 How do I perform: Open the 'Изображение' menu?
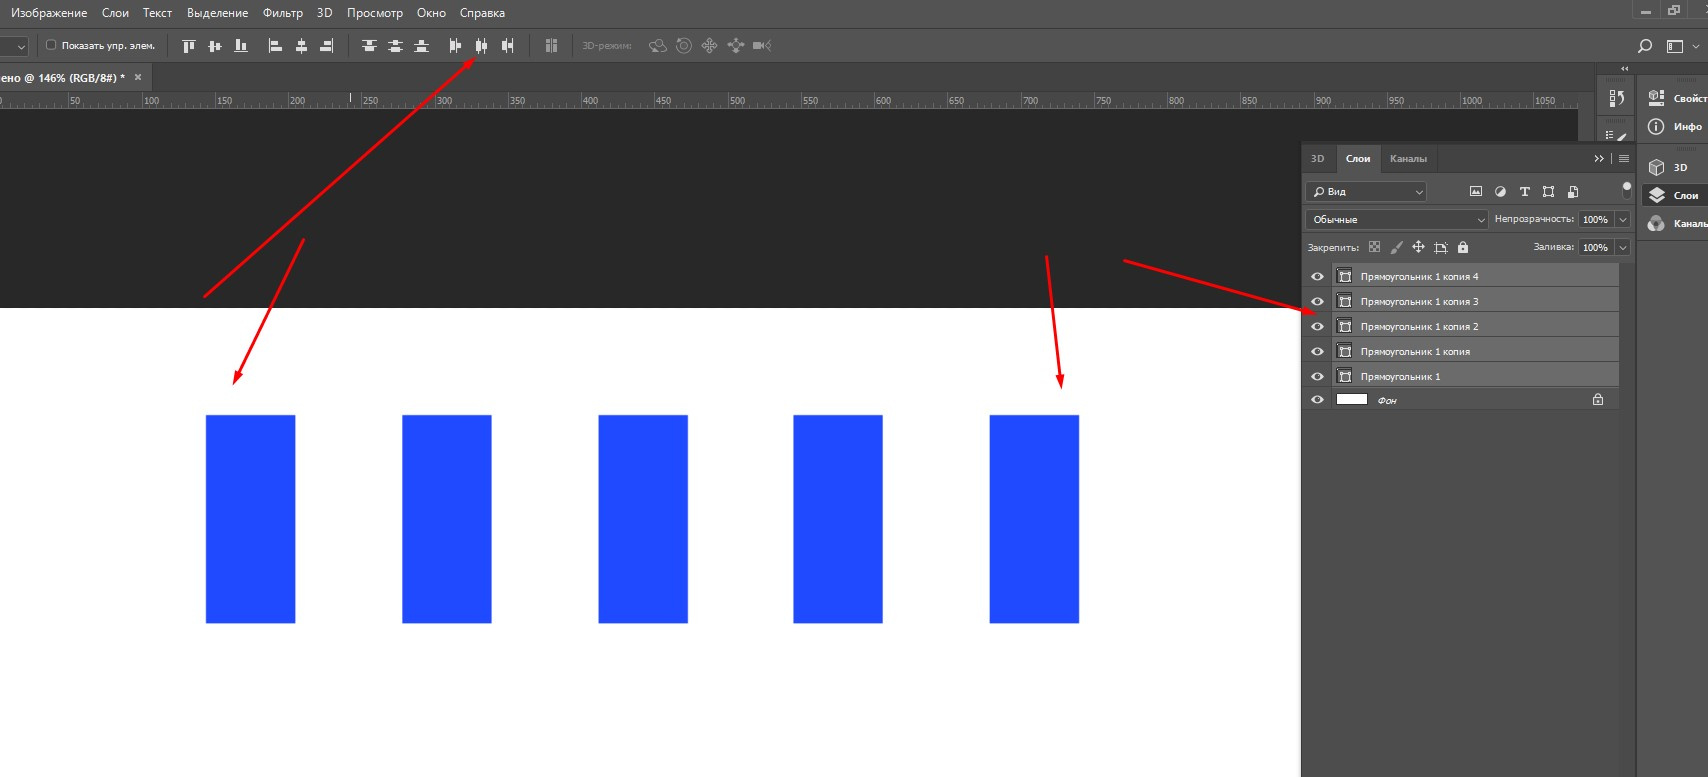(48, 13)
